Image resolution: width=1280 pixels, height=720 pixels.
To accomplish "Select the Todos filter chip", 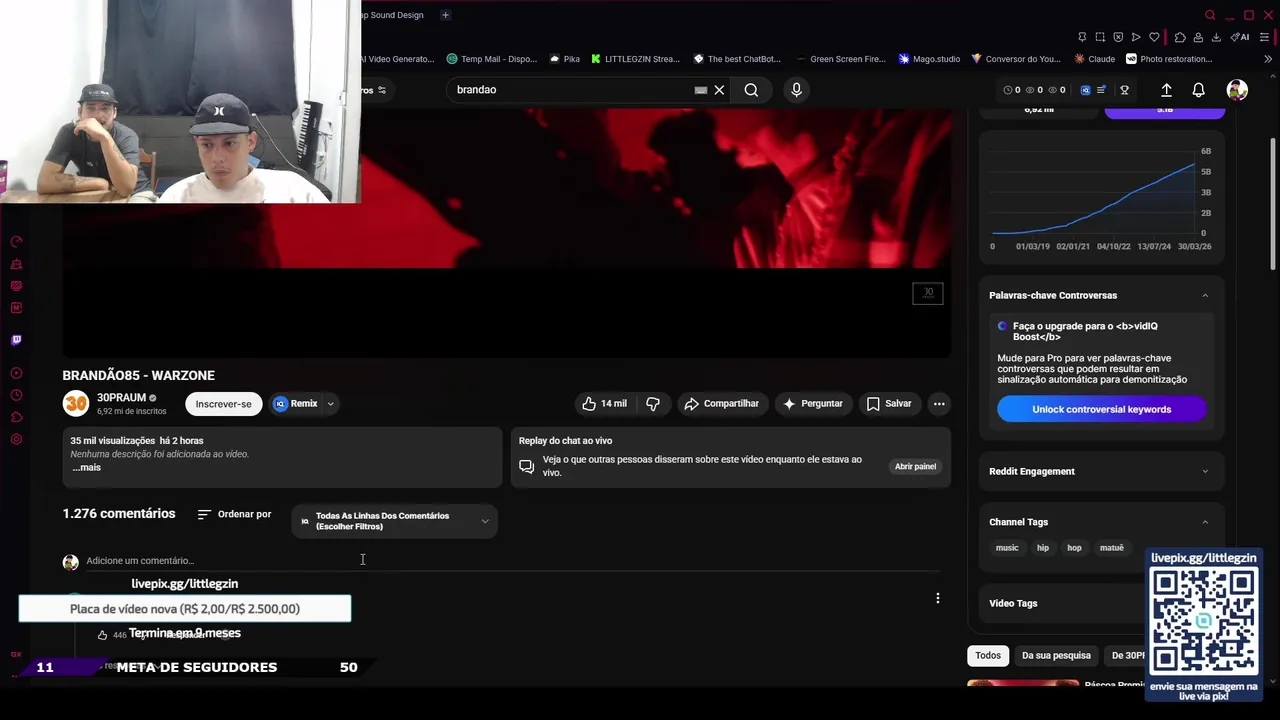I will point(988,655).
